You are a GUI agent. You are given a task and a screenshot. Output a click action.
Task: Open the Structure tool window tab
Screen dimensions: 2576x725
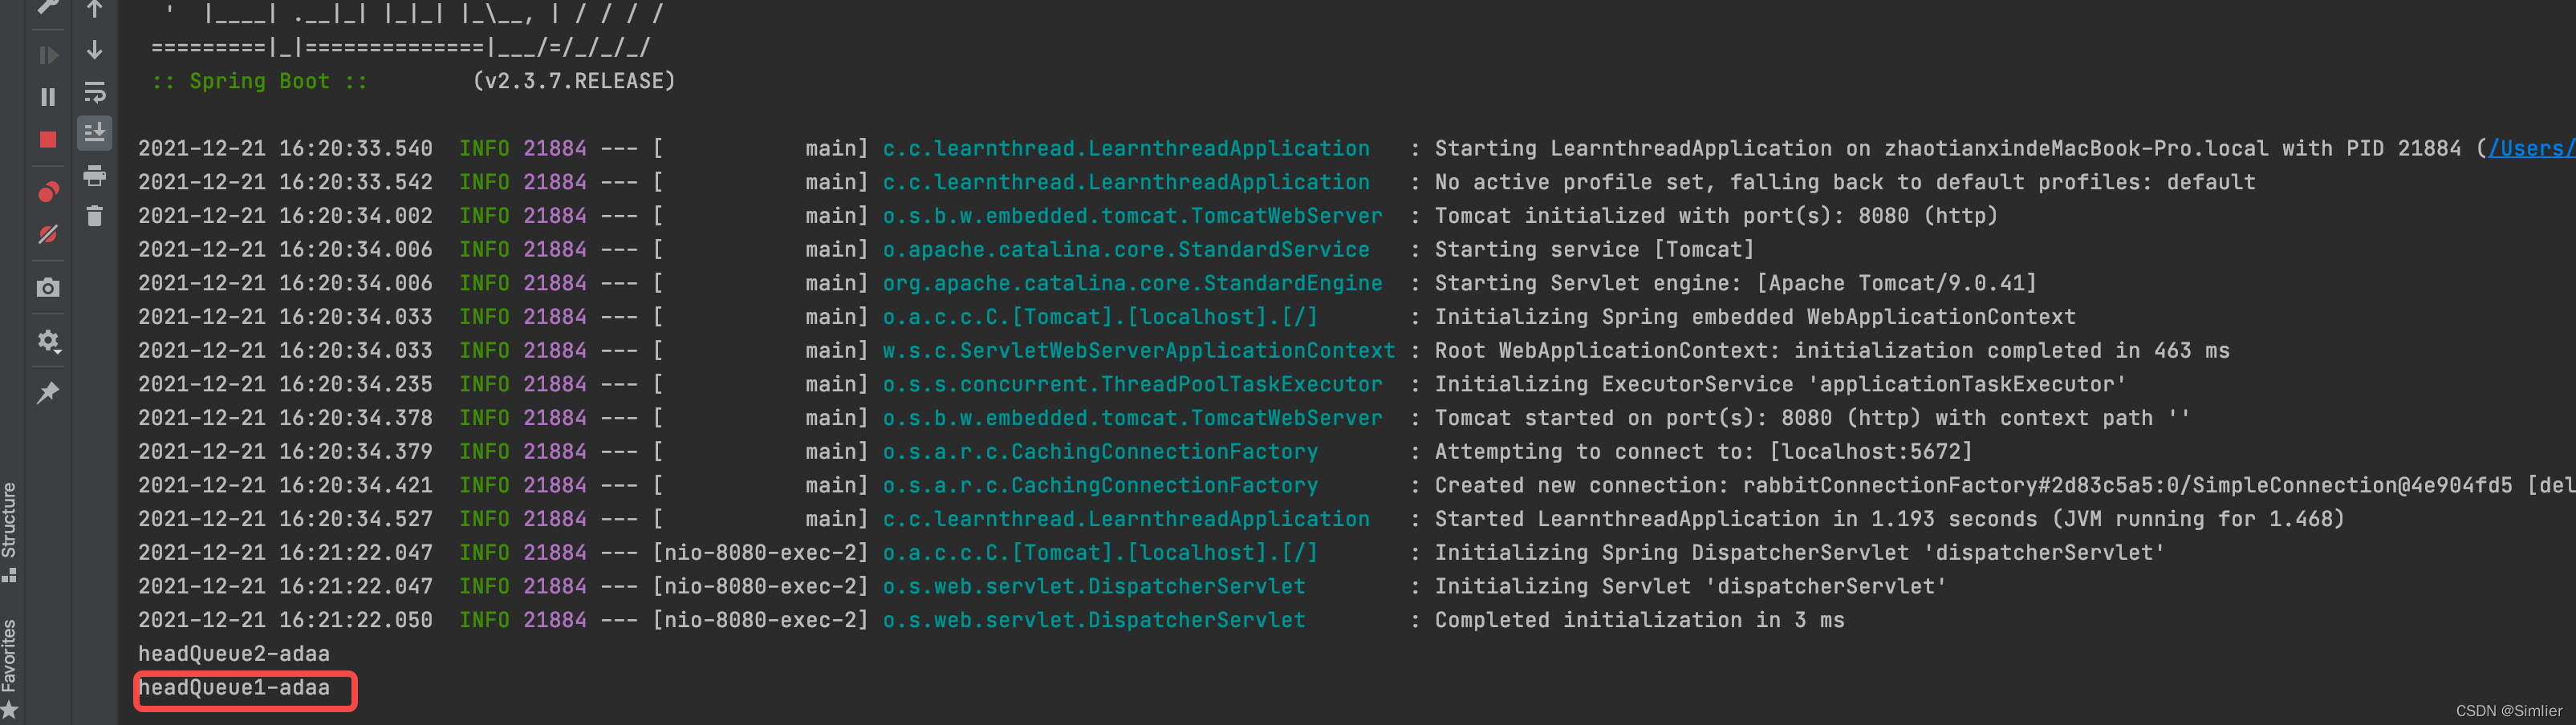tap(10, 530)
